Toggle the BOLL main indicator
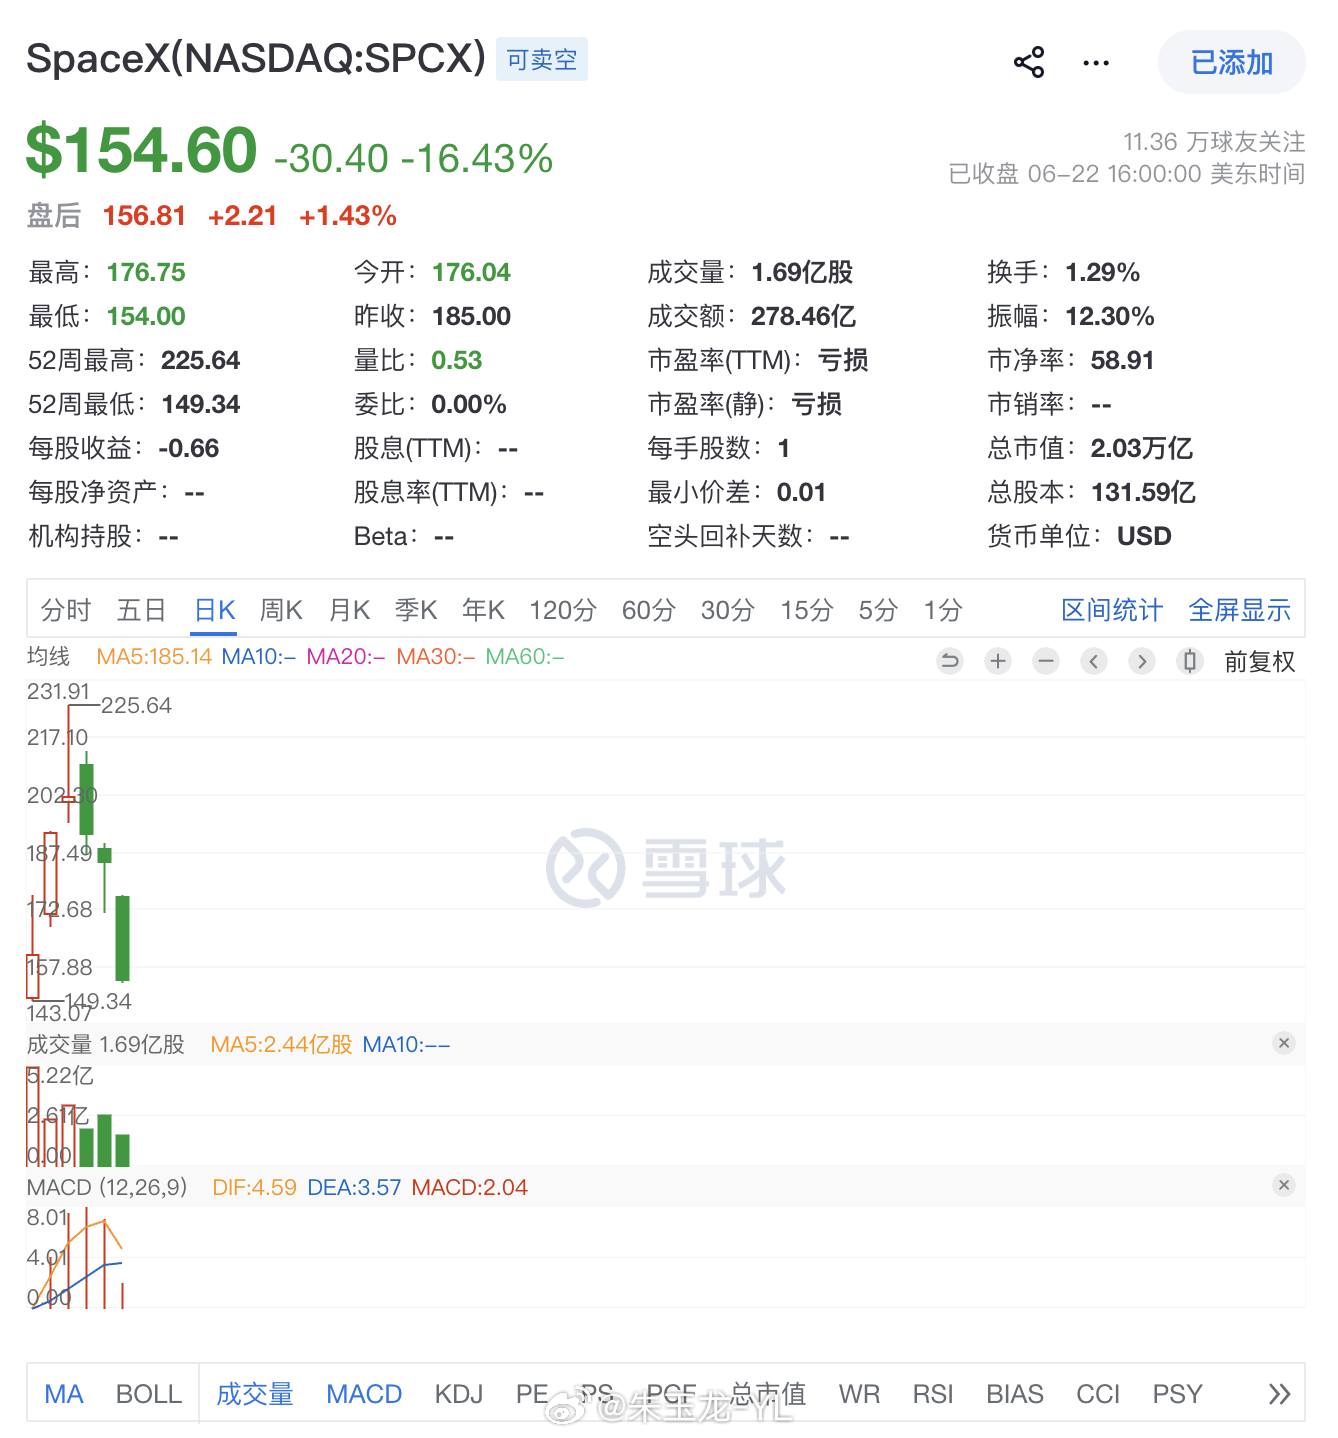The image size is (1338, 1438). tap(149, 1394)
